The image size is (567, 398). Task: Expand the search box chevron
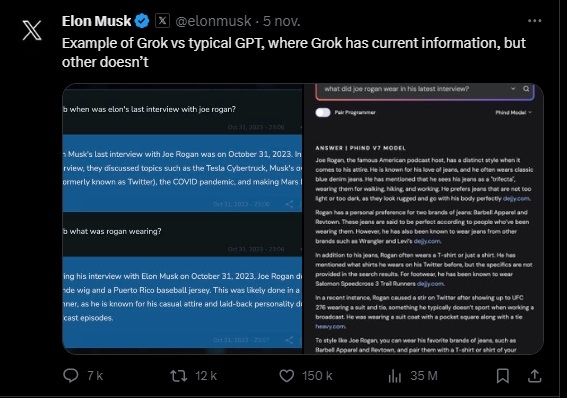point(513,89)
